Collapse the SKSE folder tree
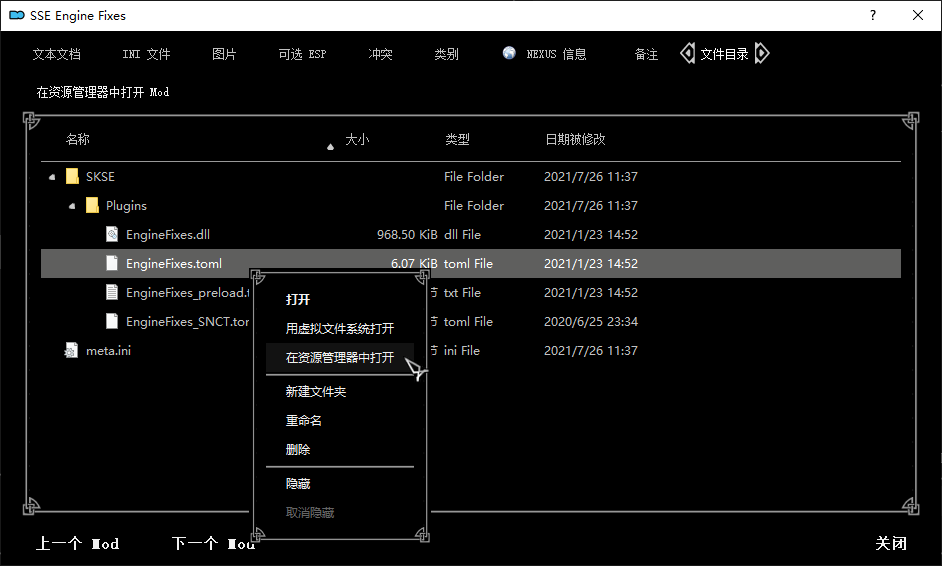The height and width of the screenshot is (566, 942). (x=52, y=177)
